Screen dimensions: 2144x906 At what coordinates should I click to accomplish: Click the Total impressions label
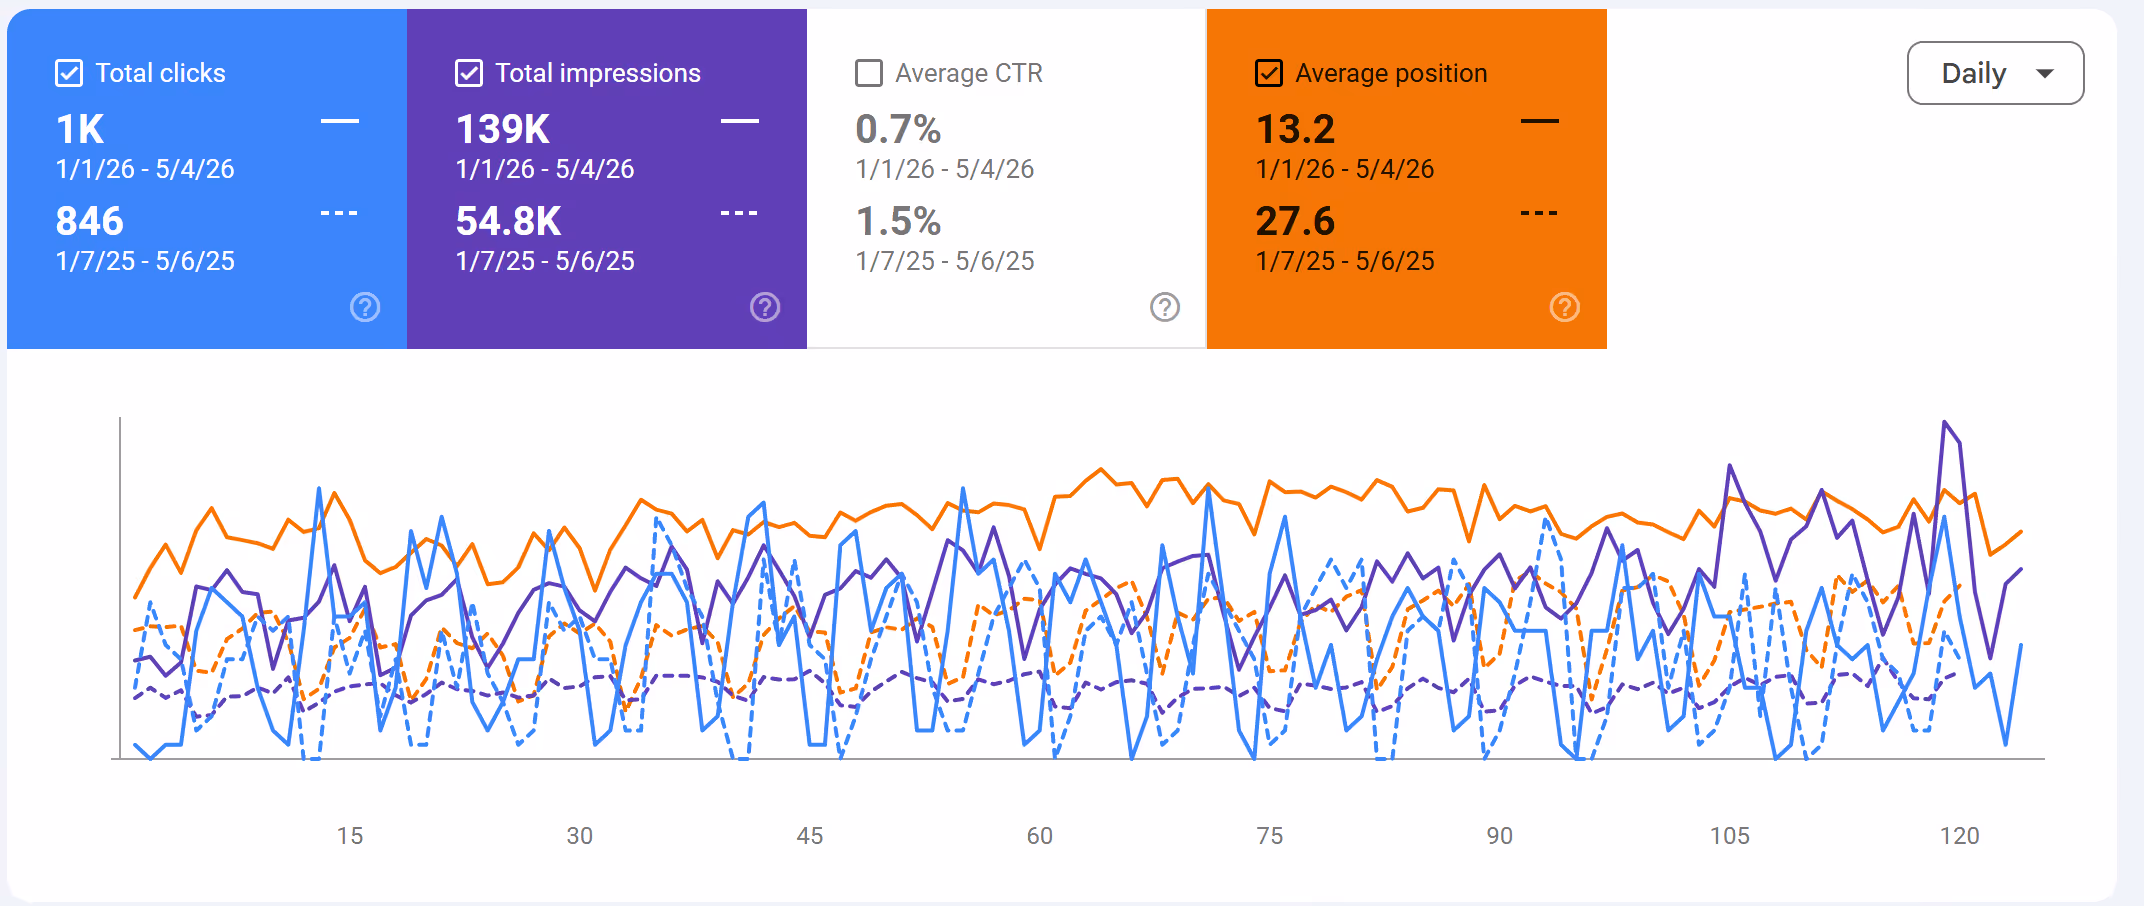[598, 73]
